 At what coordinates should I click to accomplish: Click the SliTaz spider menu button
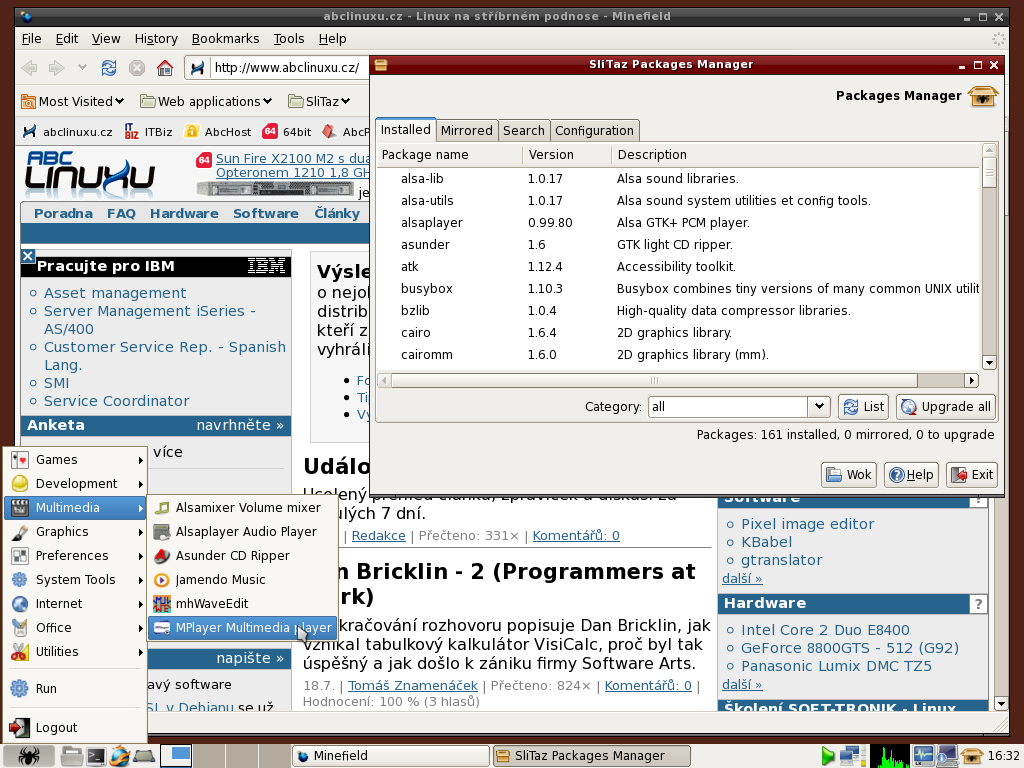click(28, 756)
